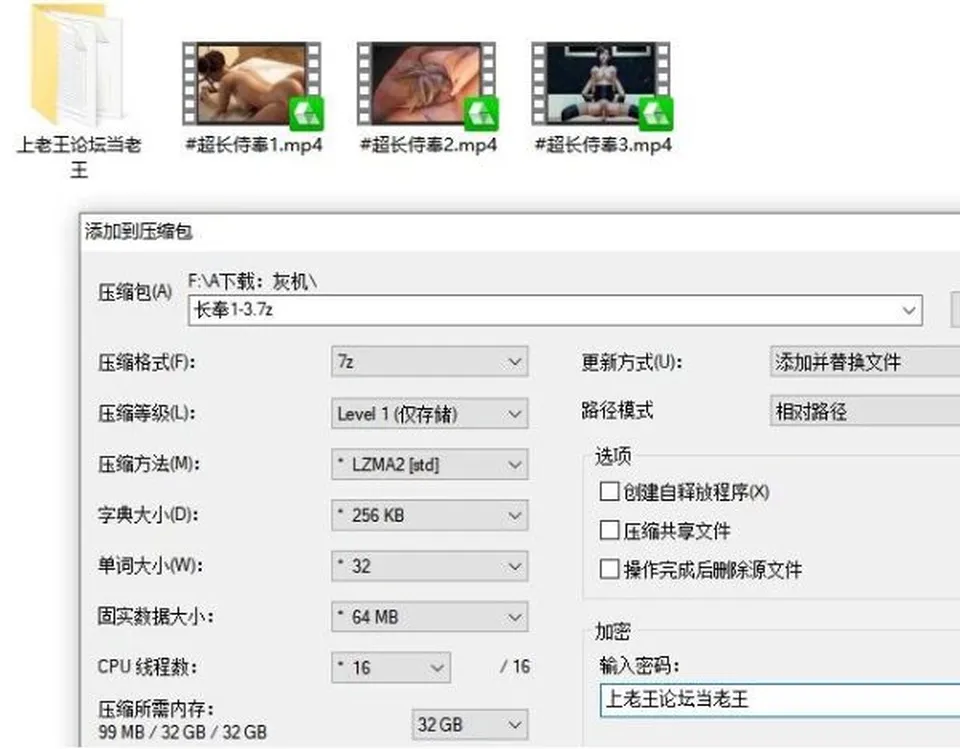Click the 压缩包(A) label
The height and width of the screenshot is (749, 960).
[x=135, y=293]
